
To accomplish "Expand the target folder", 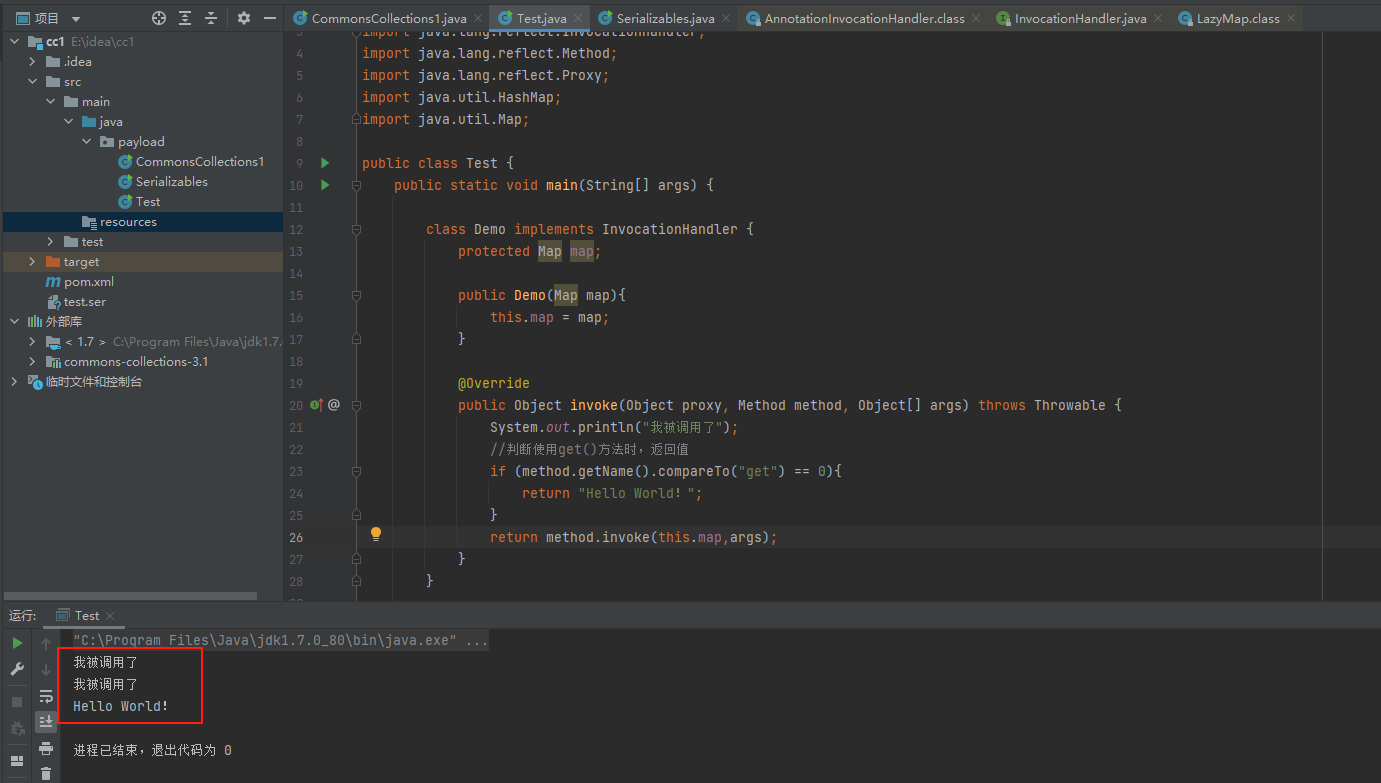I will pos(33,262).
